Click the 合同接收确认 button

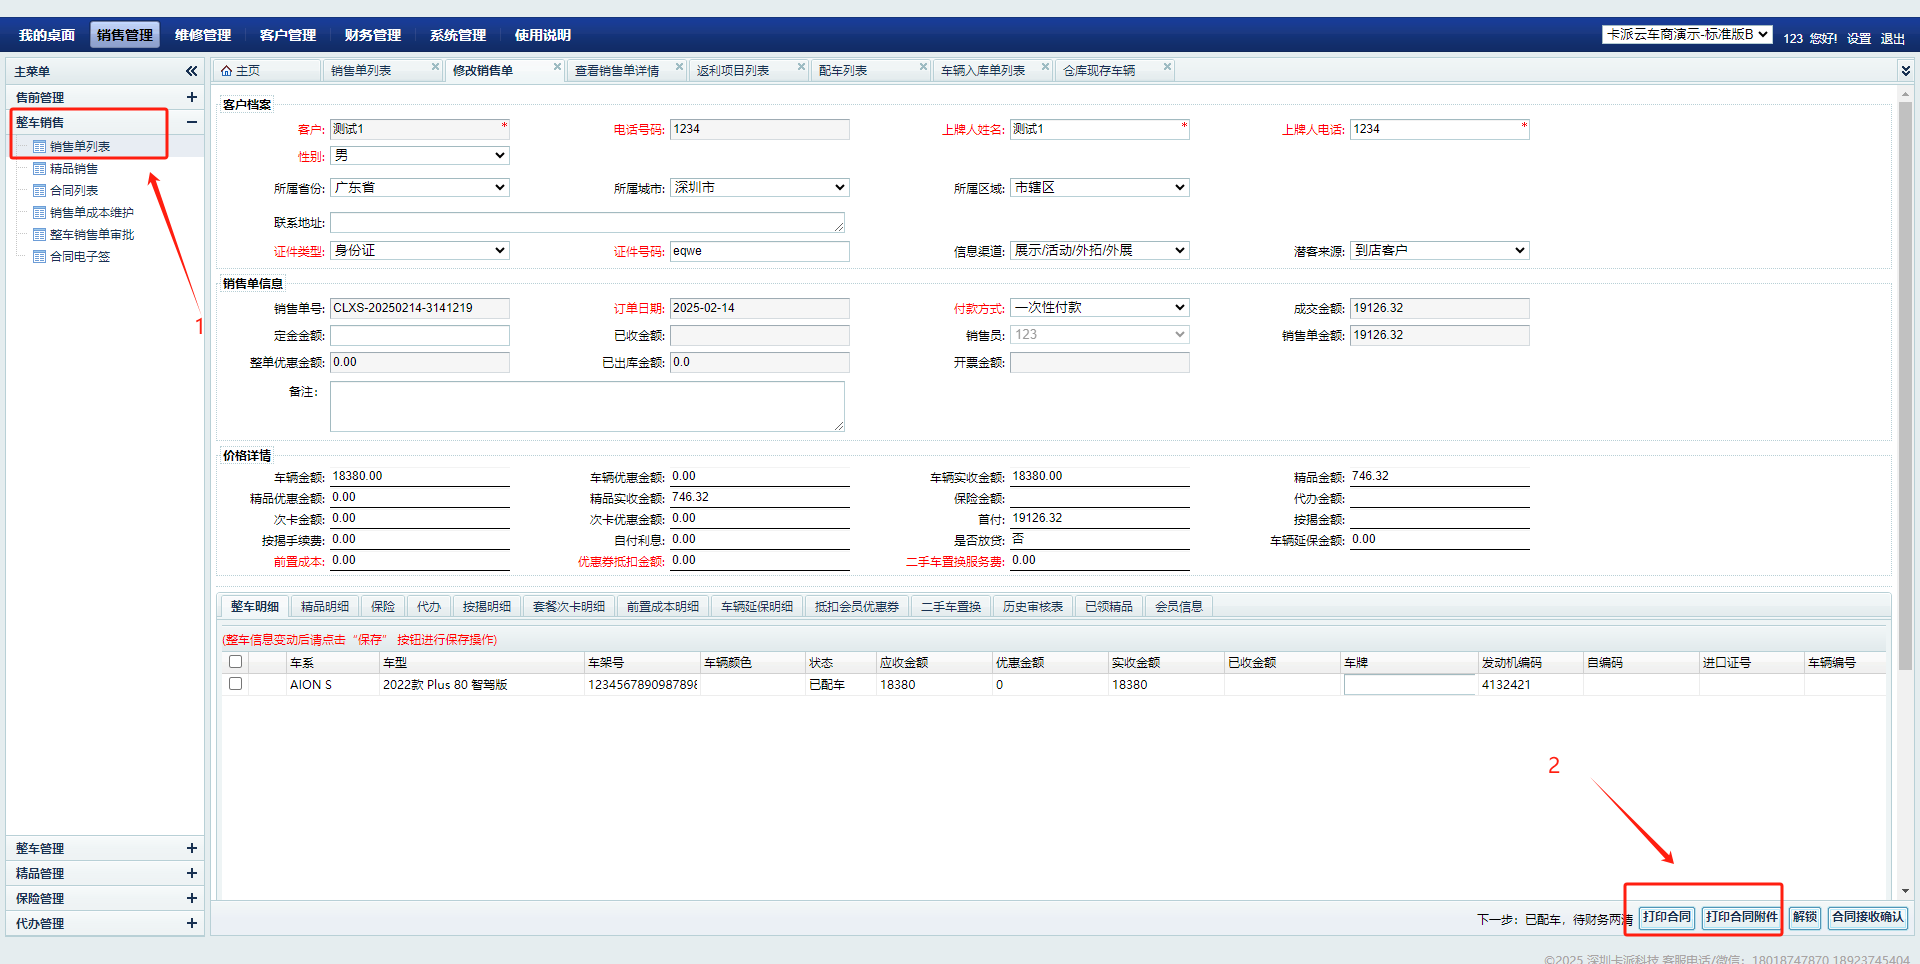tap(1867, 917)
